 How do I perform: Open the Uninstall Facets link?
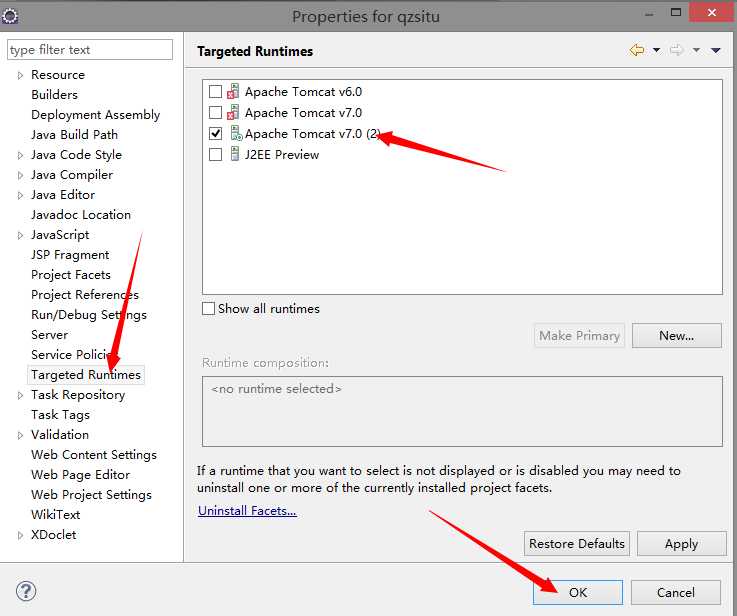pos(247,511)
